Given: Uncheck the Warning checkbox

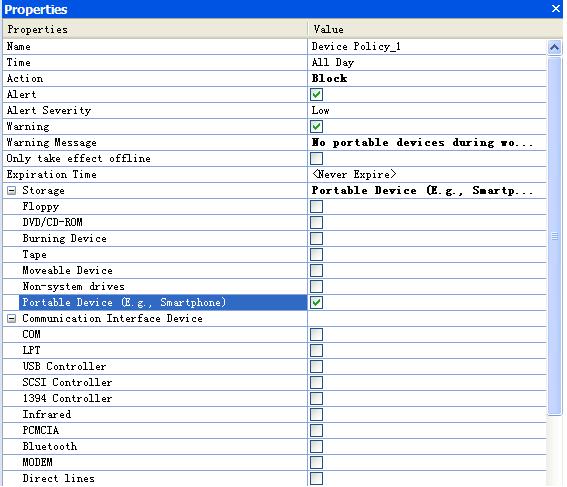Looking at the screenshot, I should (316, 127).
